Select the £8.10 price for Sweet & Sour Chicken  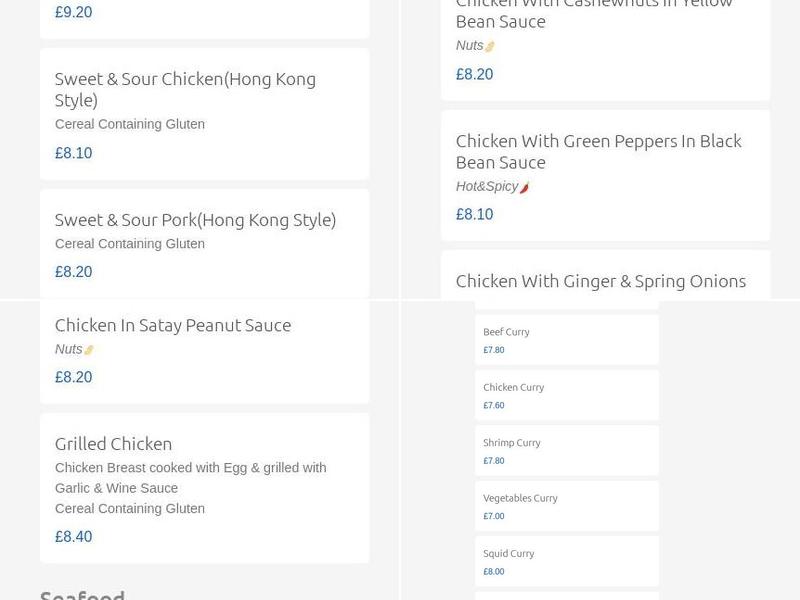pyautogui.click(x=73, y=152)
